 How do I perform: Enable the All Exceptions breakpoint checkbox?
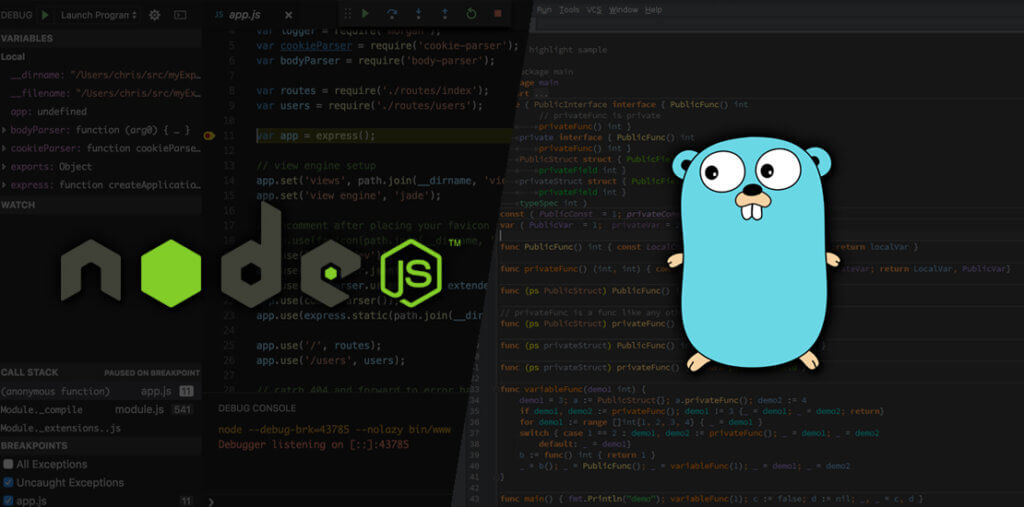[9, 464]
